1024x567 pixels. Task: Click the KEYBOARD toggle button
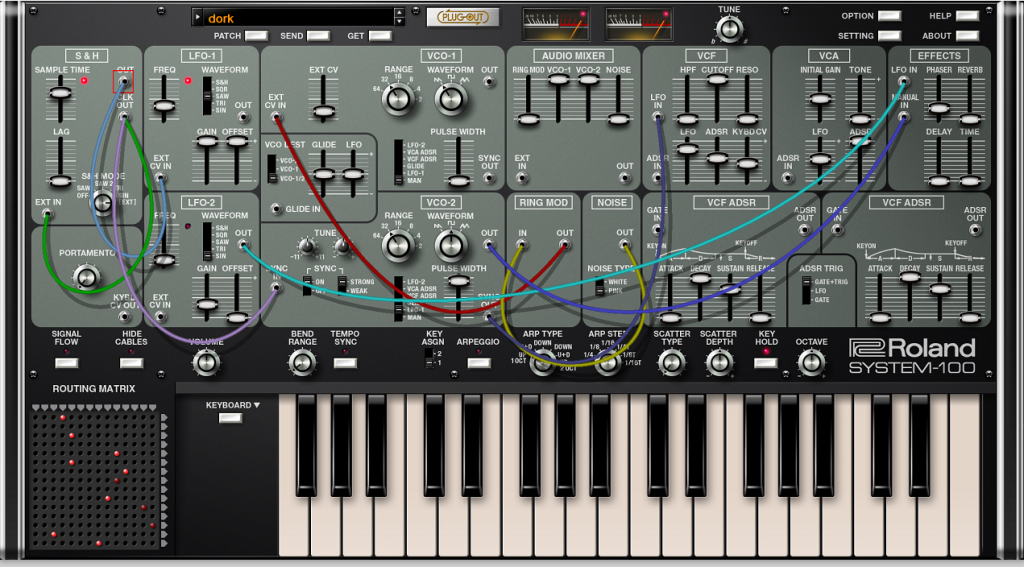(231, 418)
